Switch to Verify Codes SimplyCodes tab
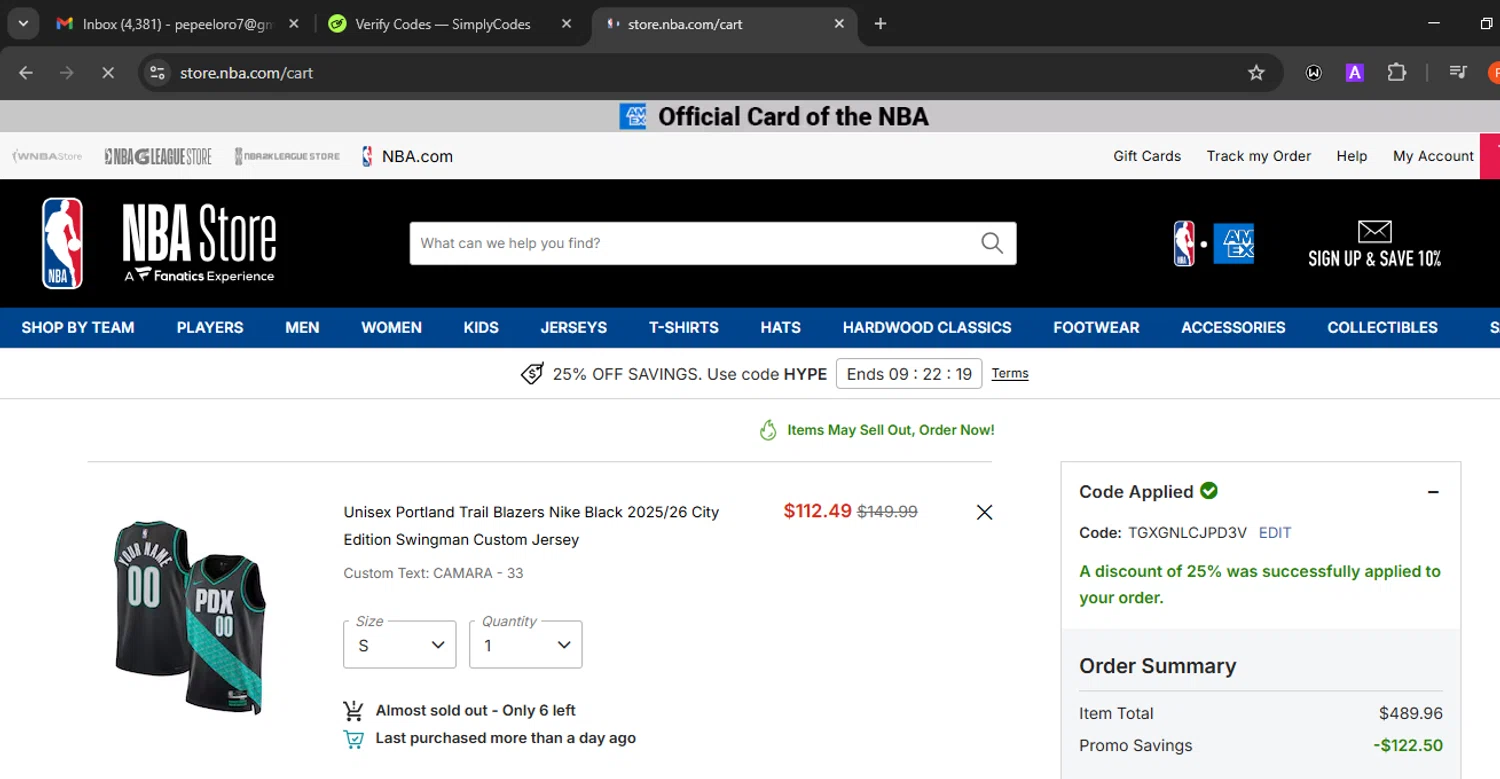Image resolution: width=1500 pixels, height=779 pixels. (443, 24)
